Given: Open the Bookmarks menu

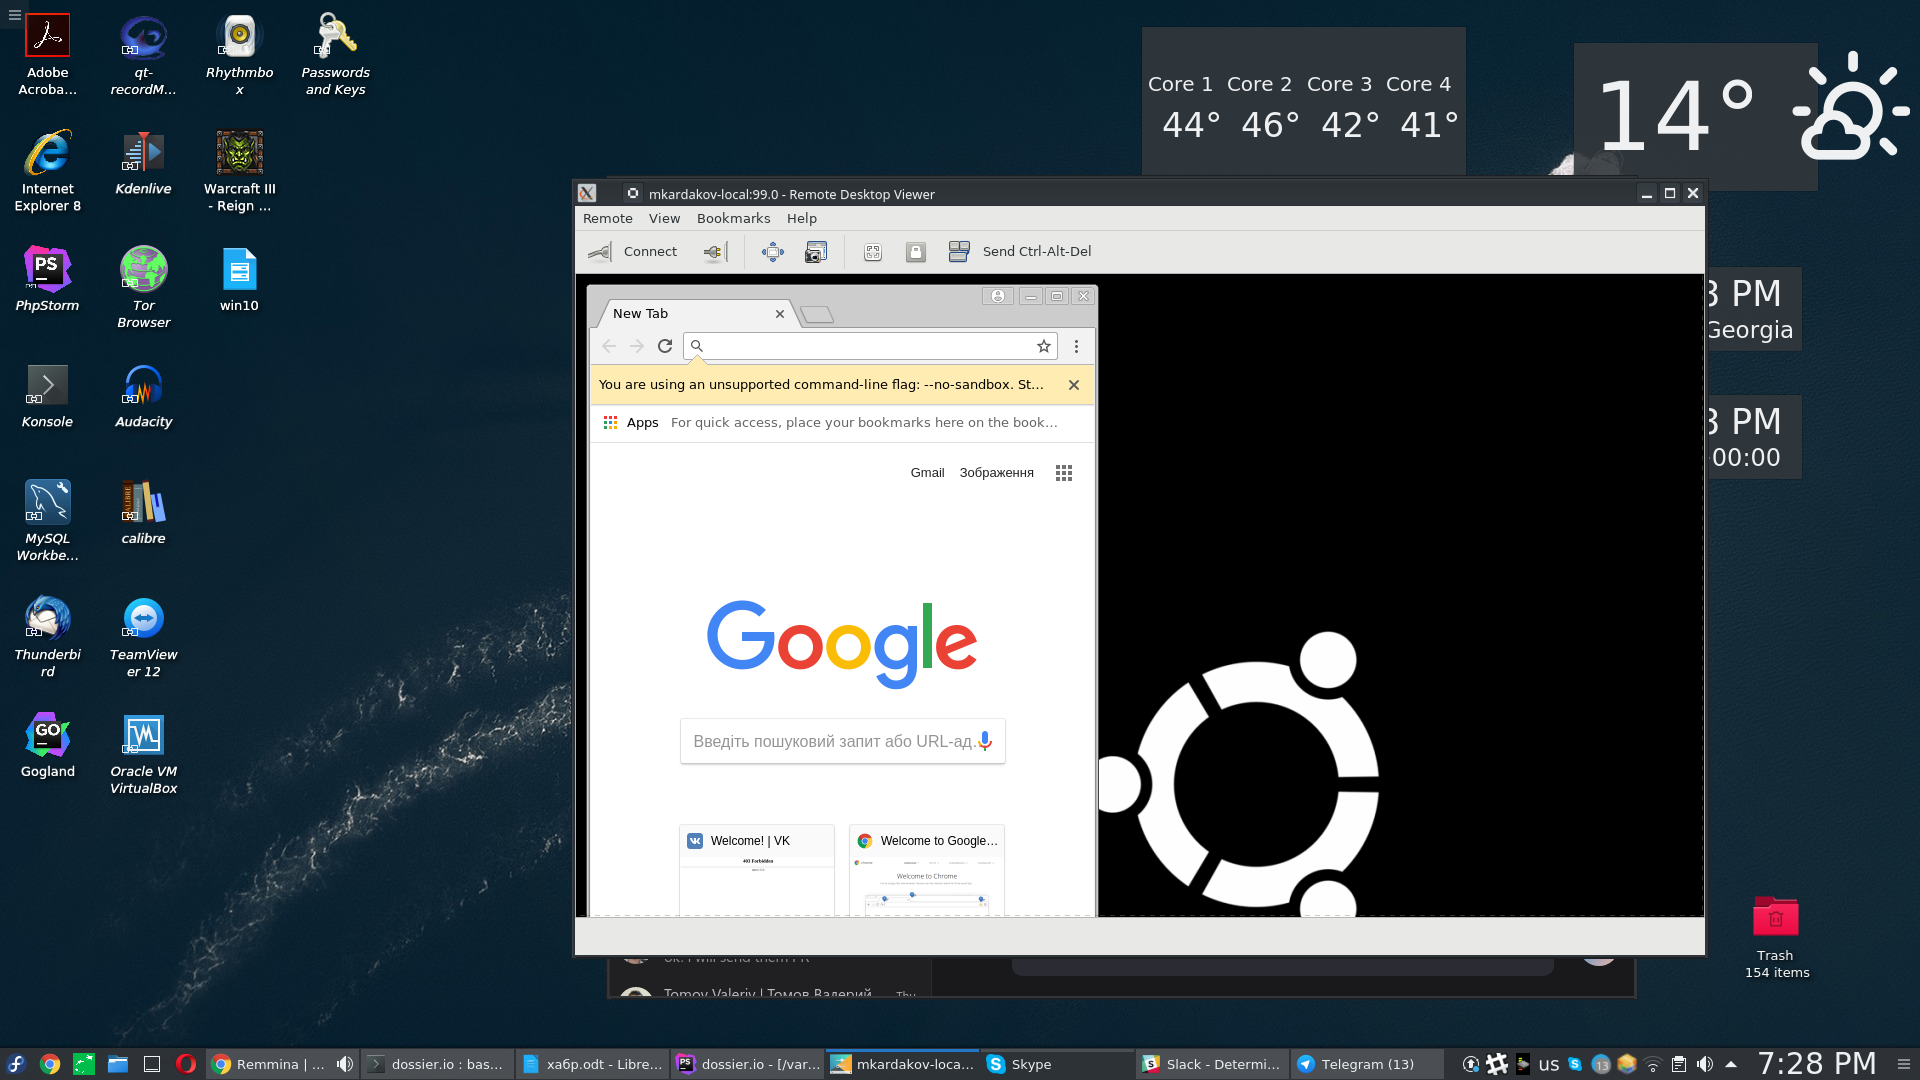Looking at the screenshot, I should [734, 219].
